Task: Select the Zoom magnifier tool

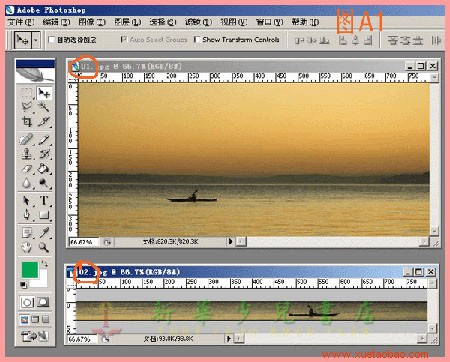Action: click(x=44, y=247)
